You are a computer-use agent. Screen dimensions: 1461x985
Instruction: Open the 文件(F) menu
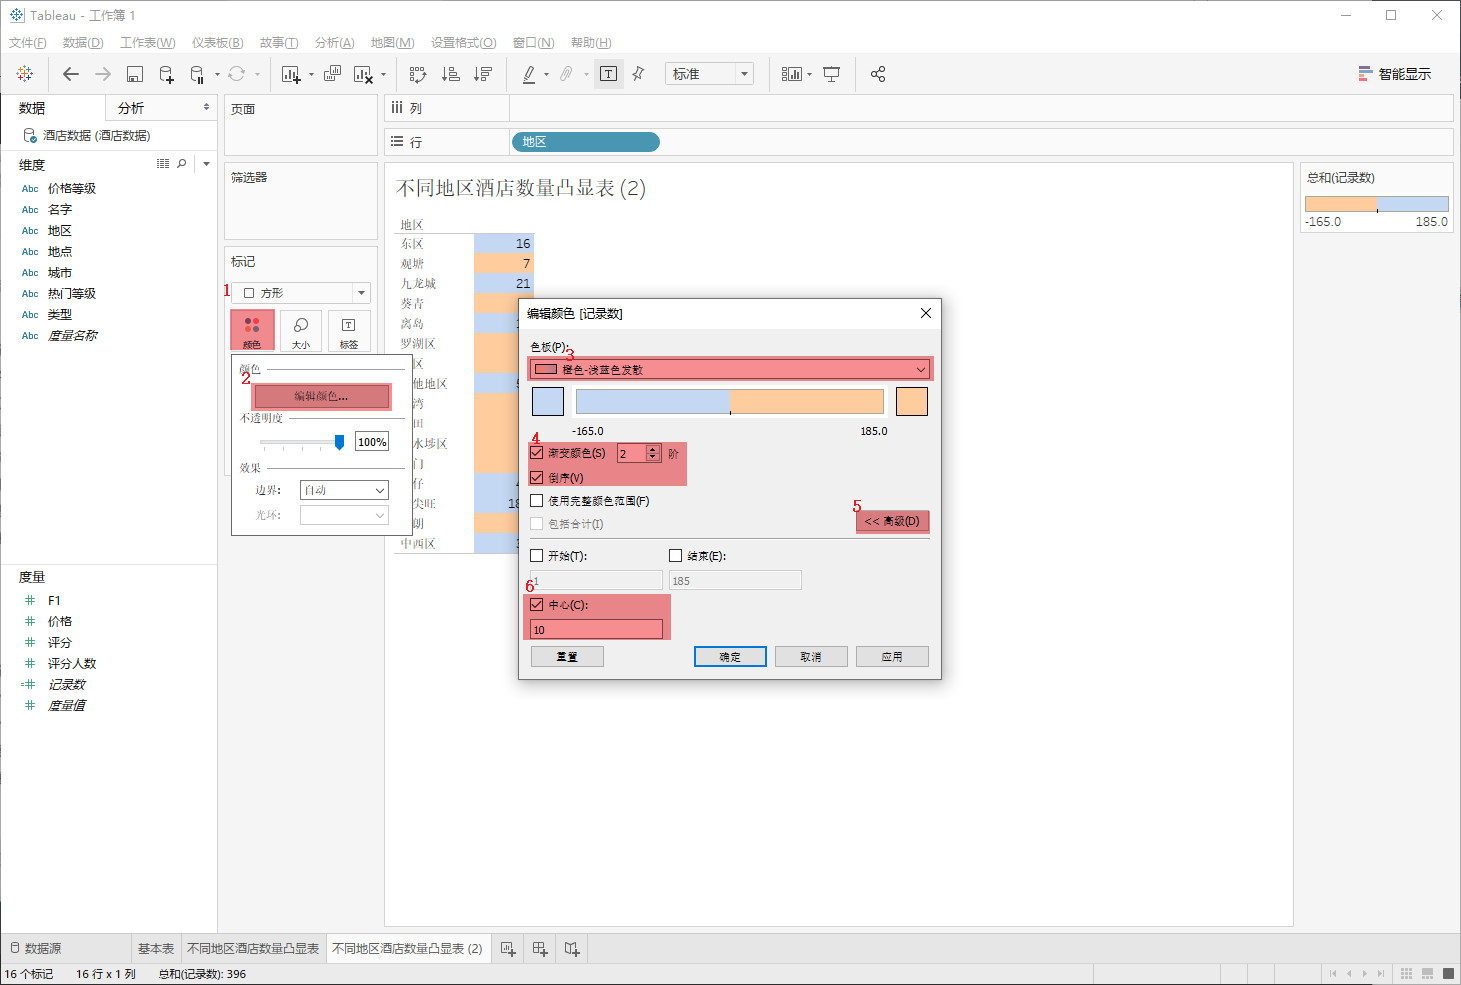(x=28, y=42)
